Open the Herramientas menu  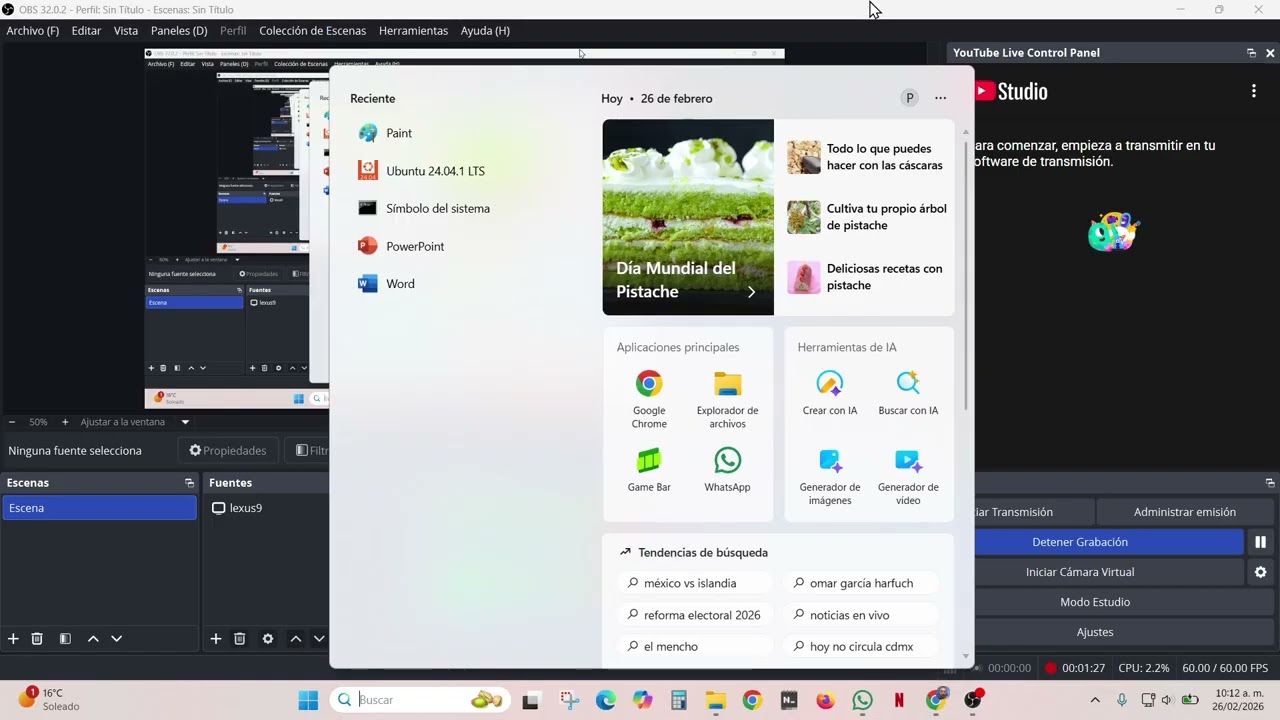click(x=413, y=31)
